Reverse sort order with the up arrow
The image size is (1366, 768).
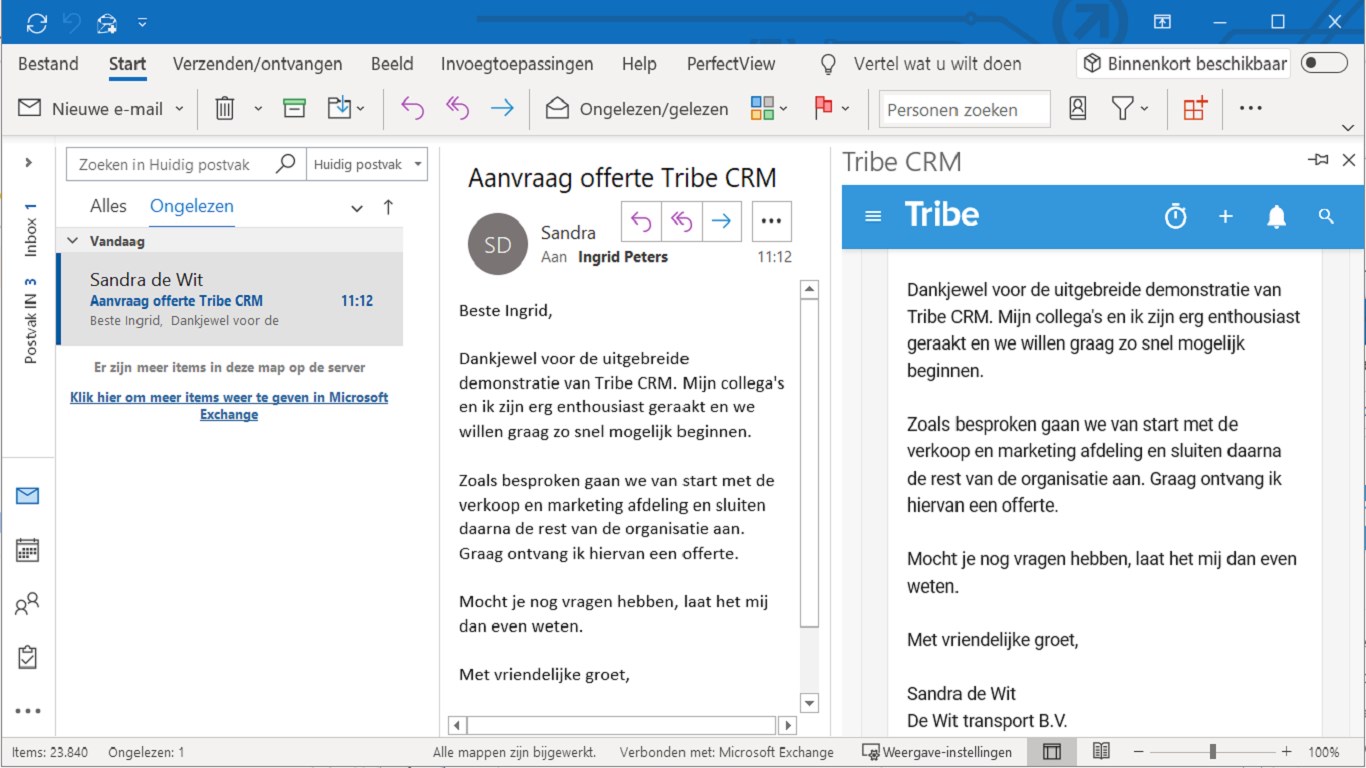tap(388, 207)
